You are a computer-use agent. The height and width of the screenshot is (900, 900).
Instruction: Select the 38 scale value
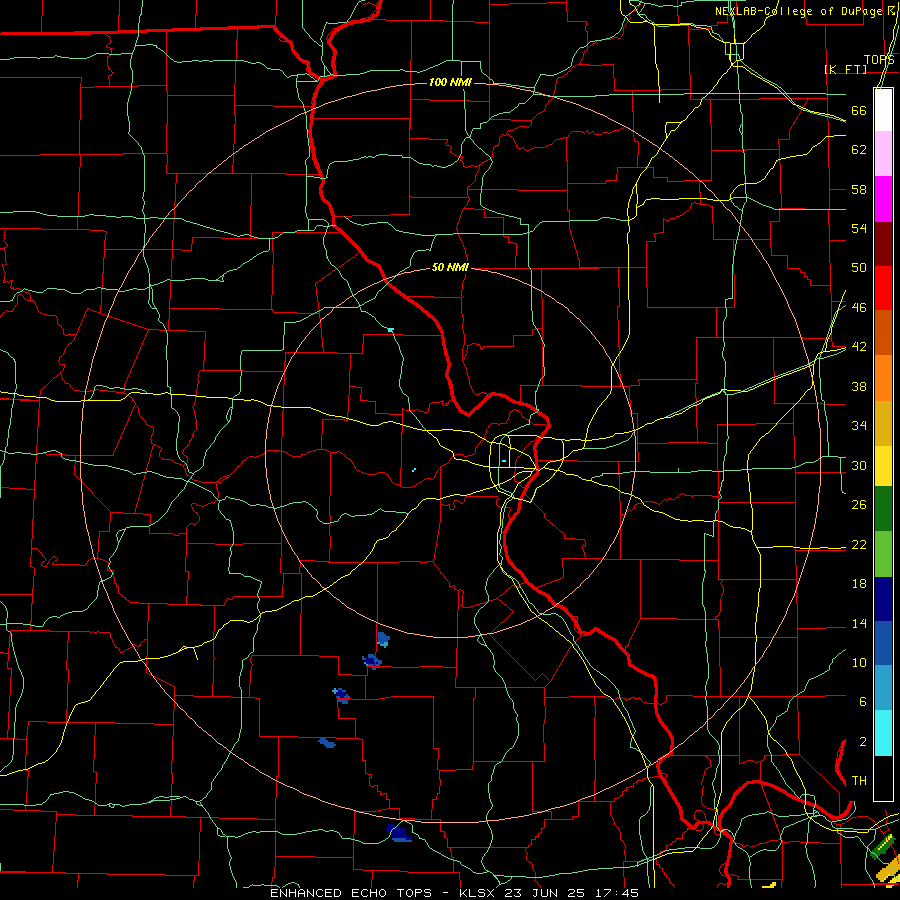(x=859, y=386)
